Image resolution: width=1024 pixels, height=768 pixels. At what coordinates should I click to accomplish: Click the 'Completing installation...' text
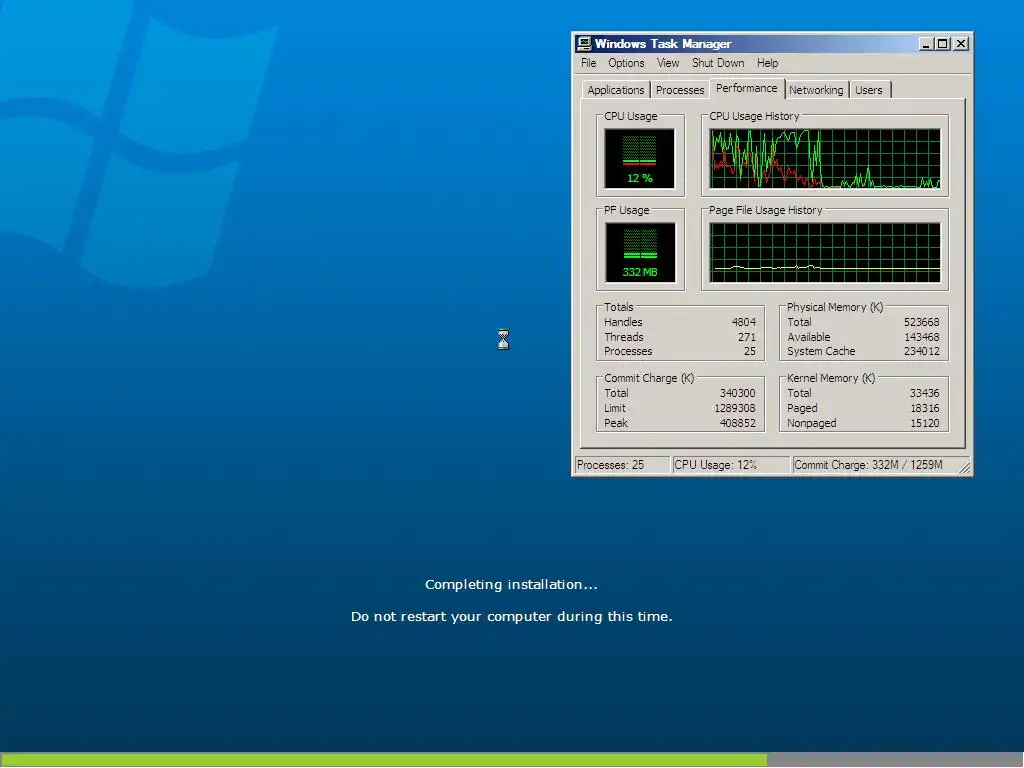click(511, 584)
